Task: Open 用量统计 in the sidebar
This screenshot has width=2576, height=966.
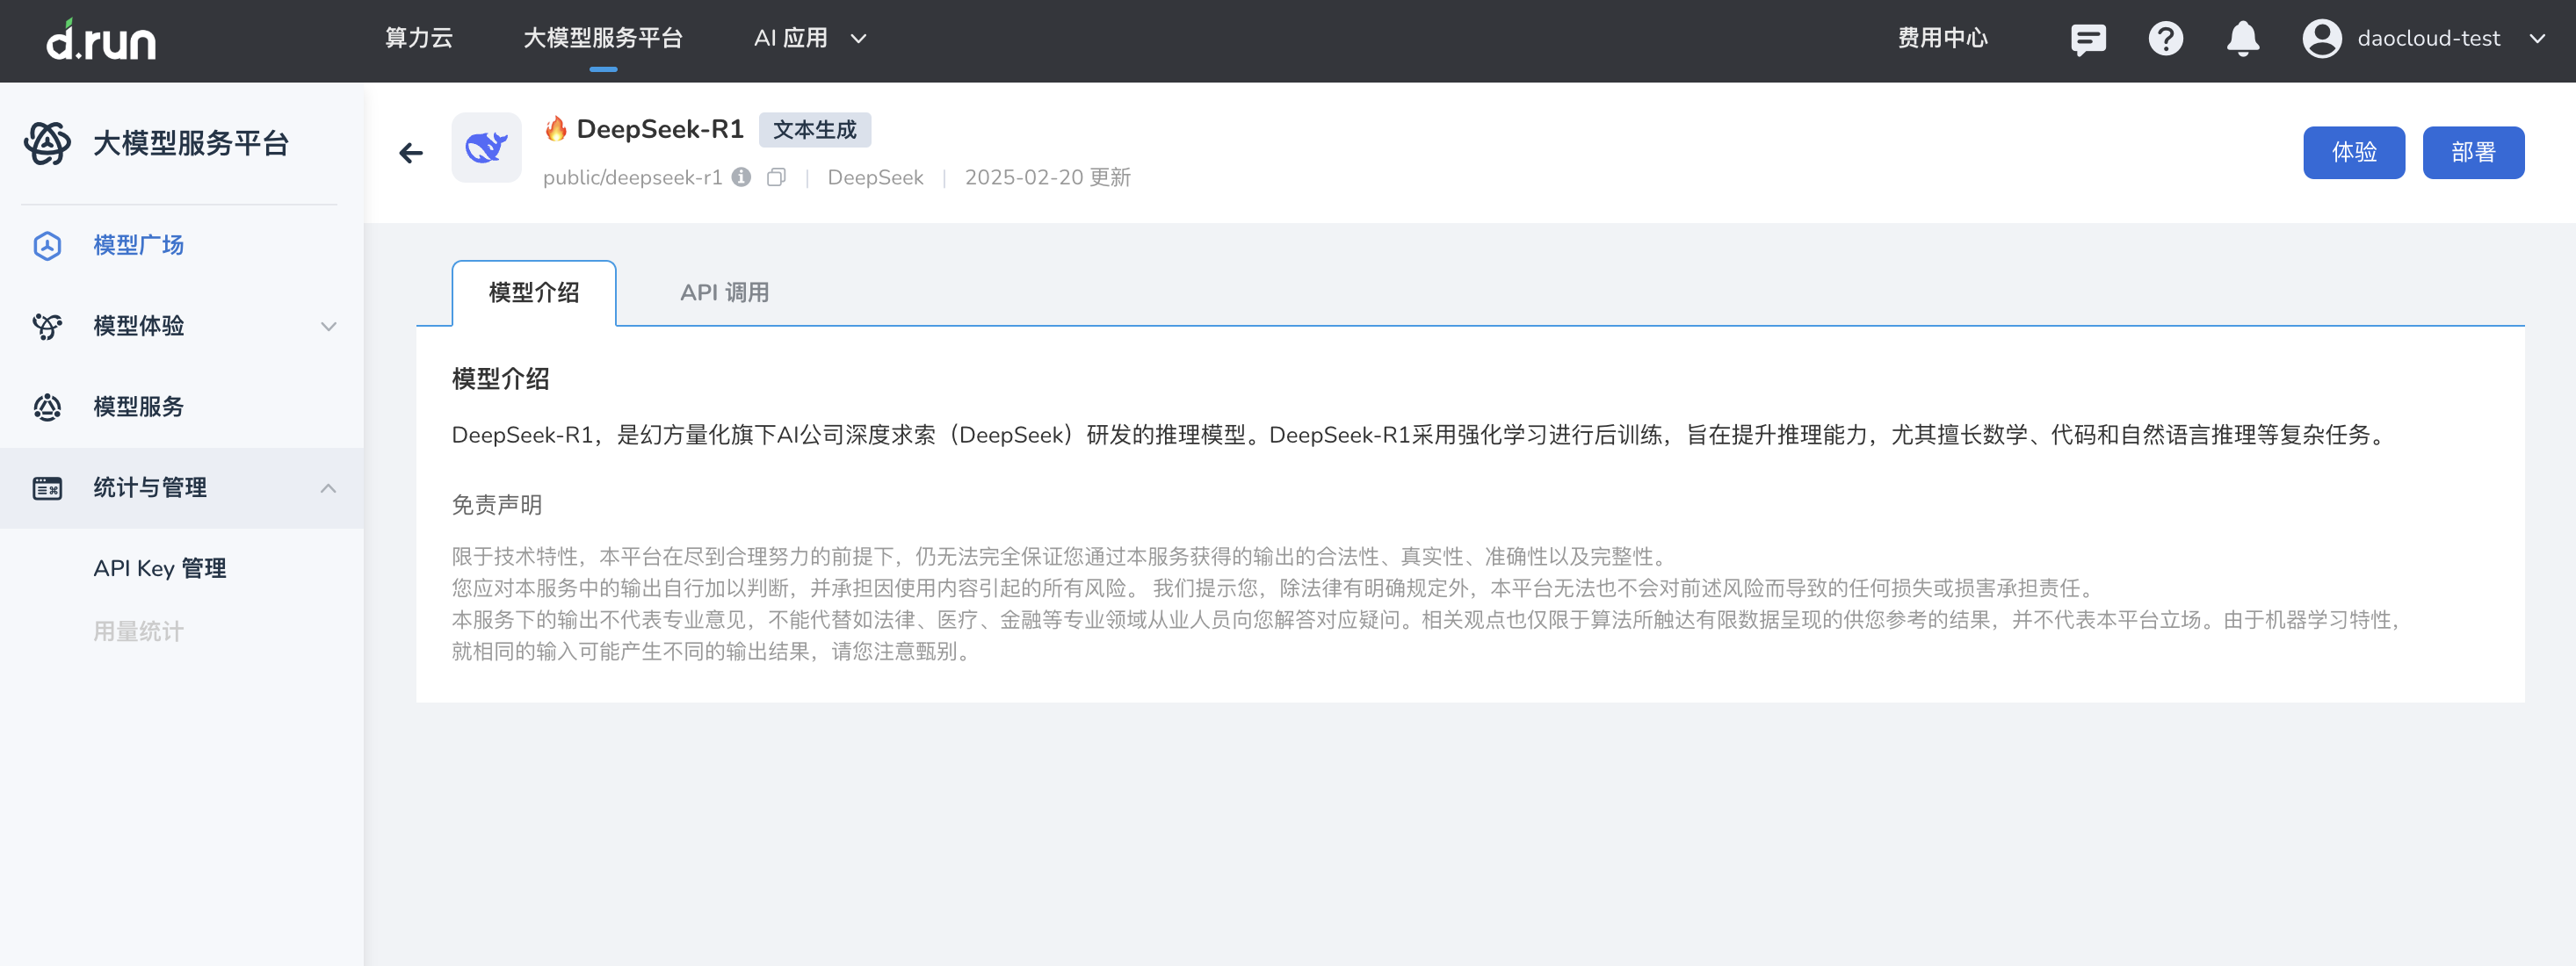Action: [139, 632]
